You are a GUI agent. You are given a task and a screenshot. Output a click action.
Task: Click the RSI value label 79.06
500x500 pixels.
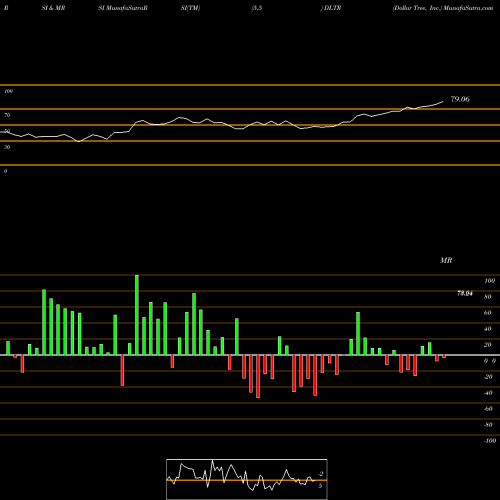point(460,99)
